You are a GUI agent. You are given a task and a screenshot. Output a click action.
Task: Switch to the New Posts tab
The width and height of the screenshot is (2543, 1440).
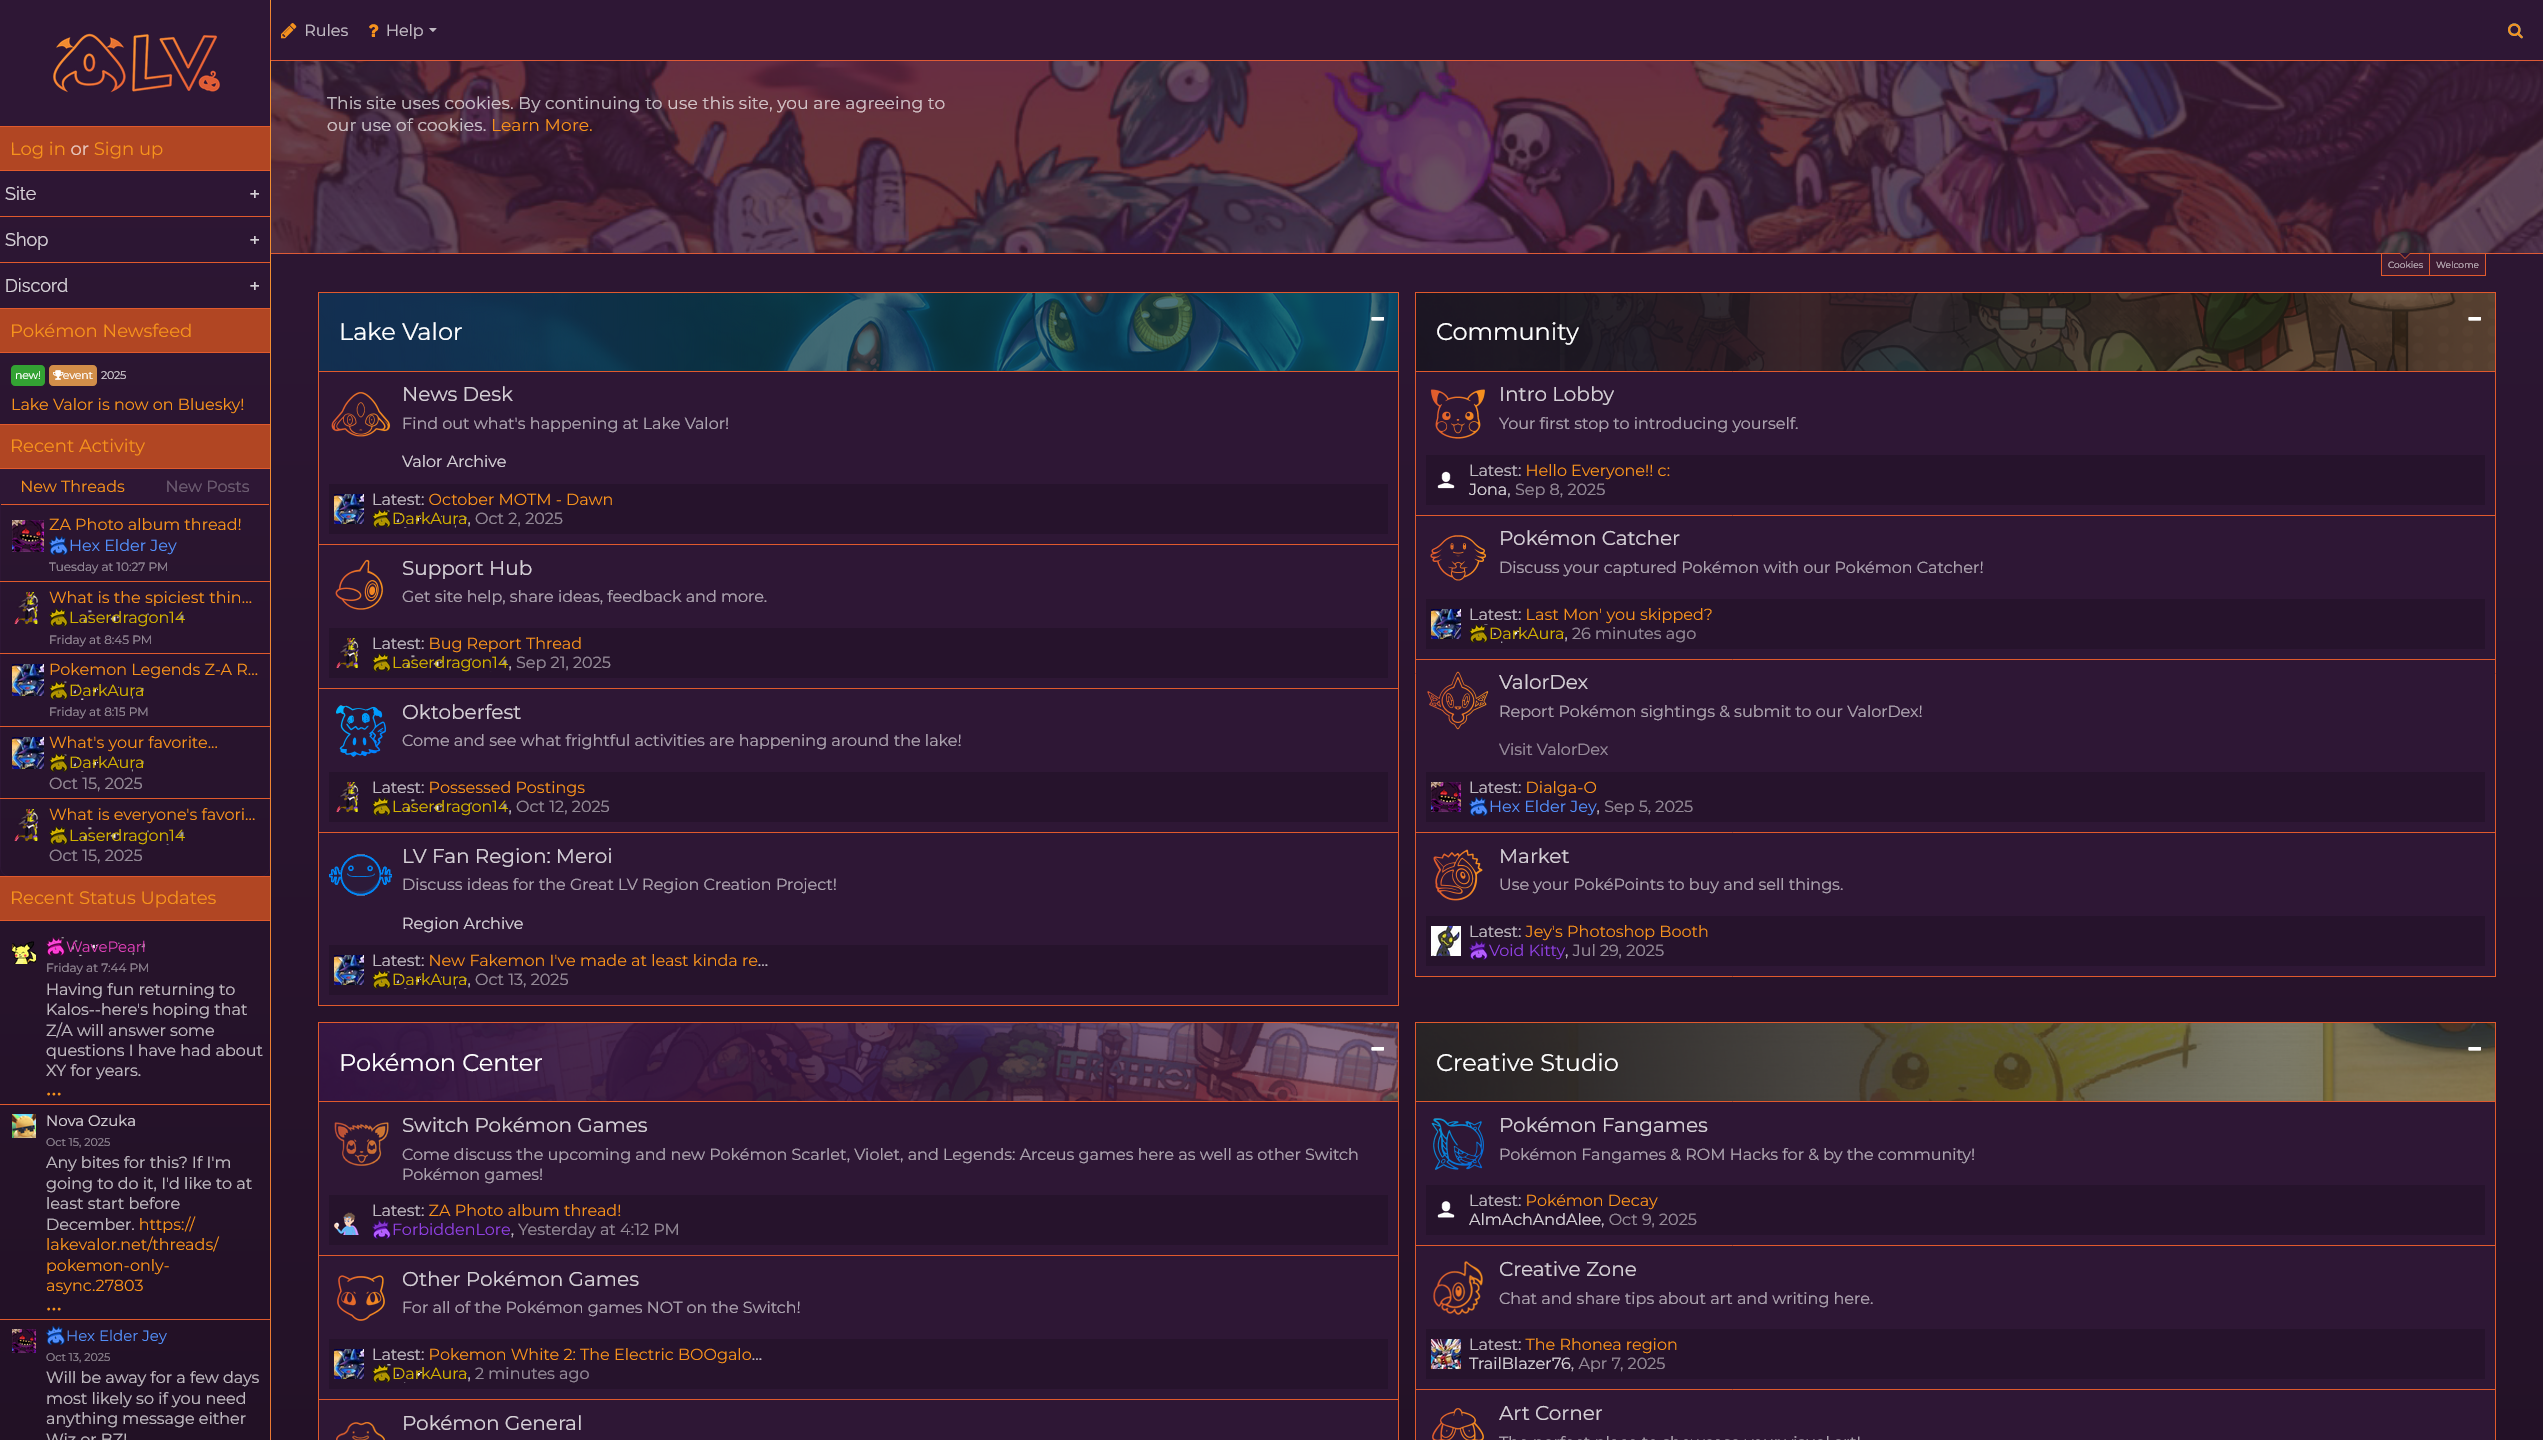coord(207,486)
